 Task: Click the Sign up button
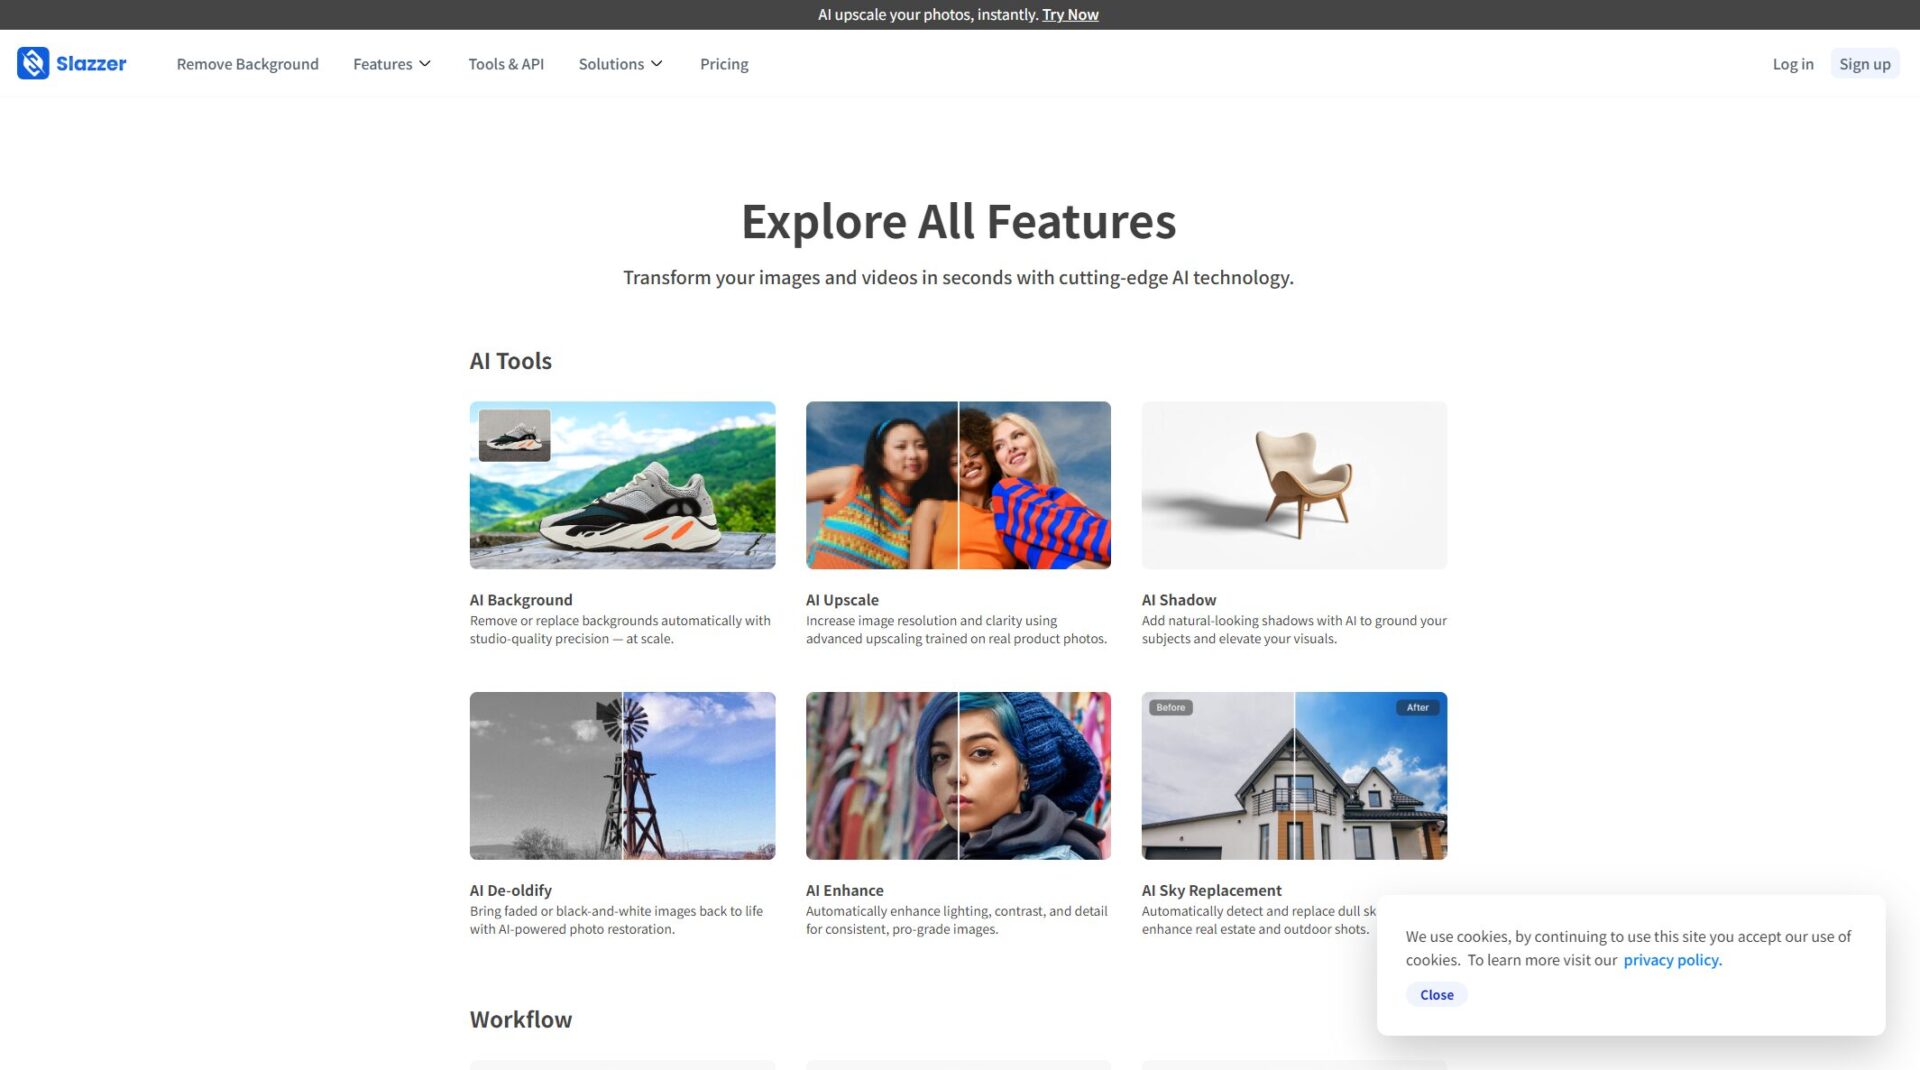pyautogui.click(x=1865, y=64)
